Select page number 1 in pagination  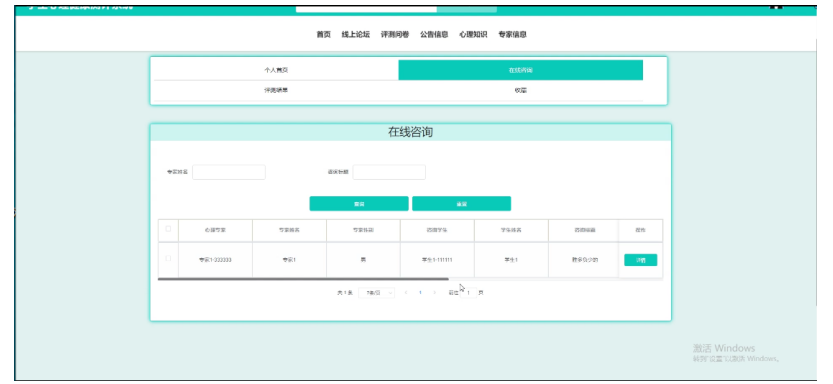(420, 293)
